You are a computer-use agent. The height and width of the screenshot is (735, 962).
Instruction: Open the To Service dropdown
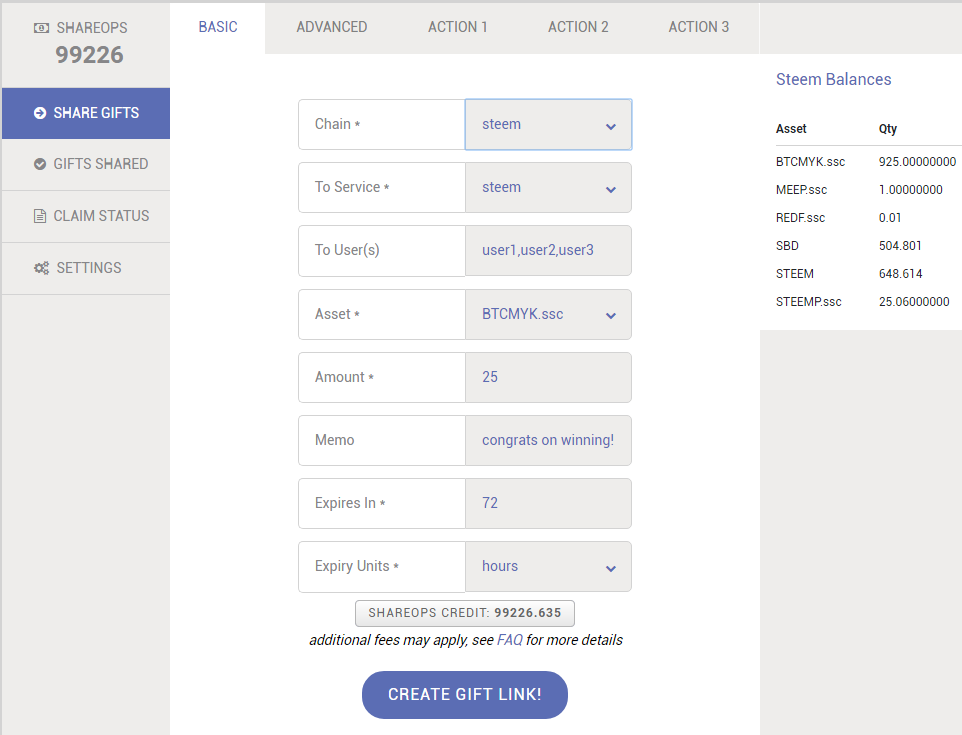click(x=548, y=188)
